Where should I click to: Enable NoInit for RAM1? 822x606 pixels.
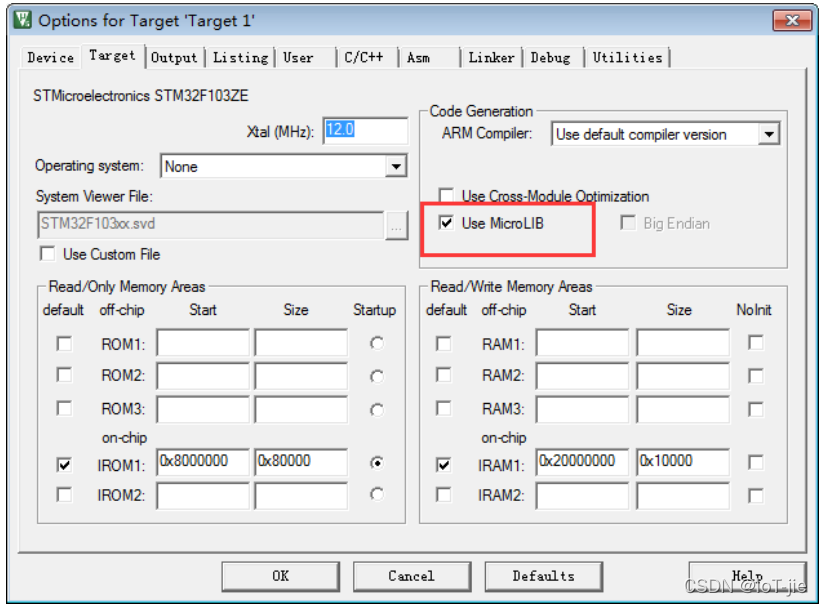tap(755, 343)
